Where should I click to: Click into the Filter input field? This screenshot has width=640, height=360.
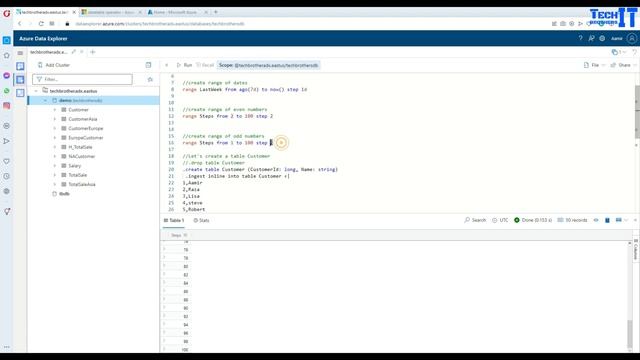pyautogui.click(x=82, y=79)
